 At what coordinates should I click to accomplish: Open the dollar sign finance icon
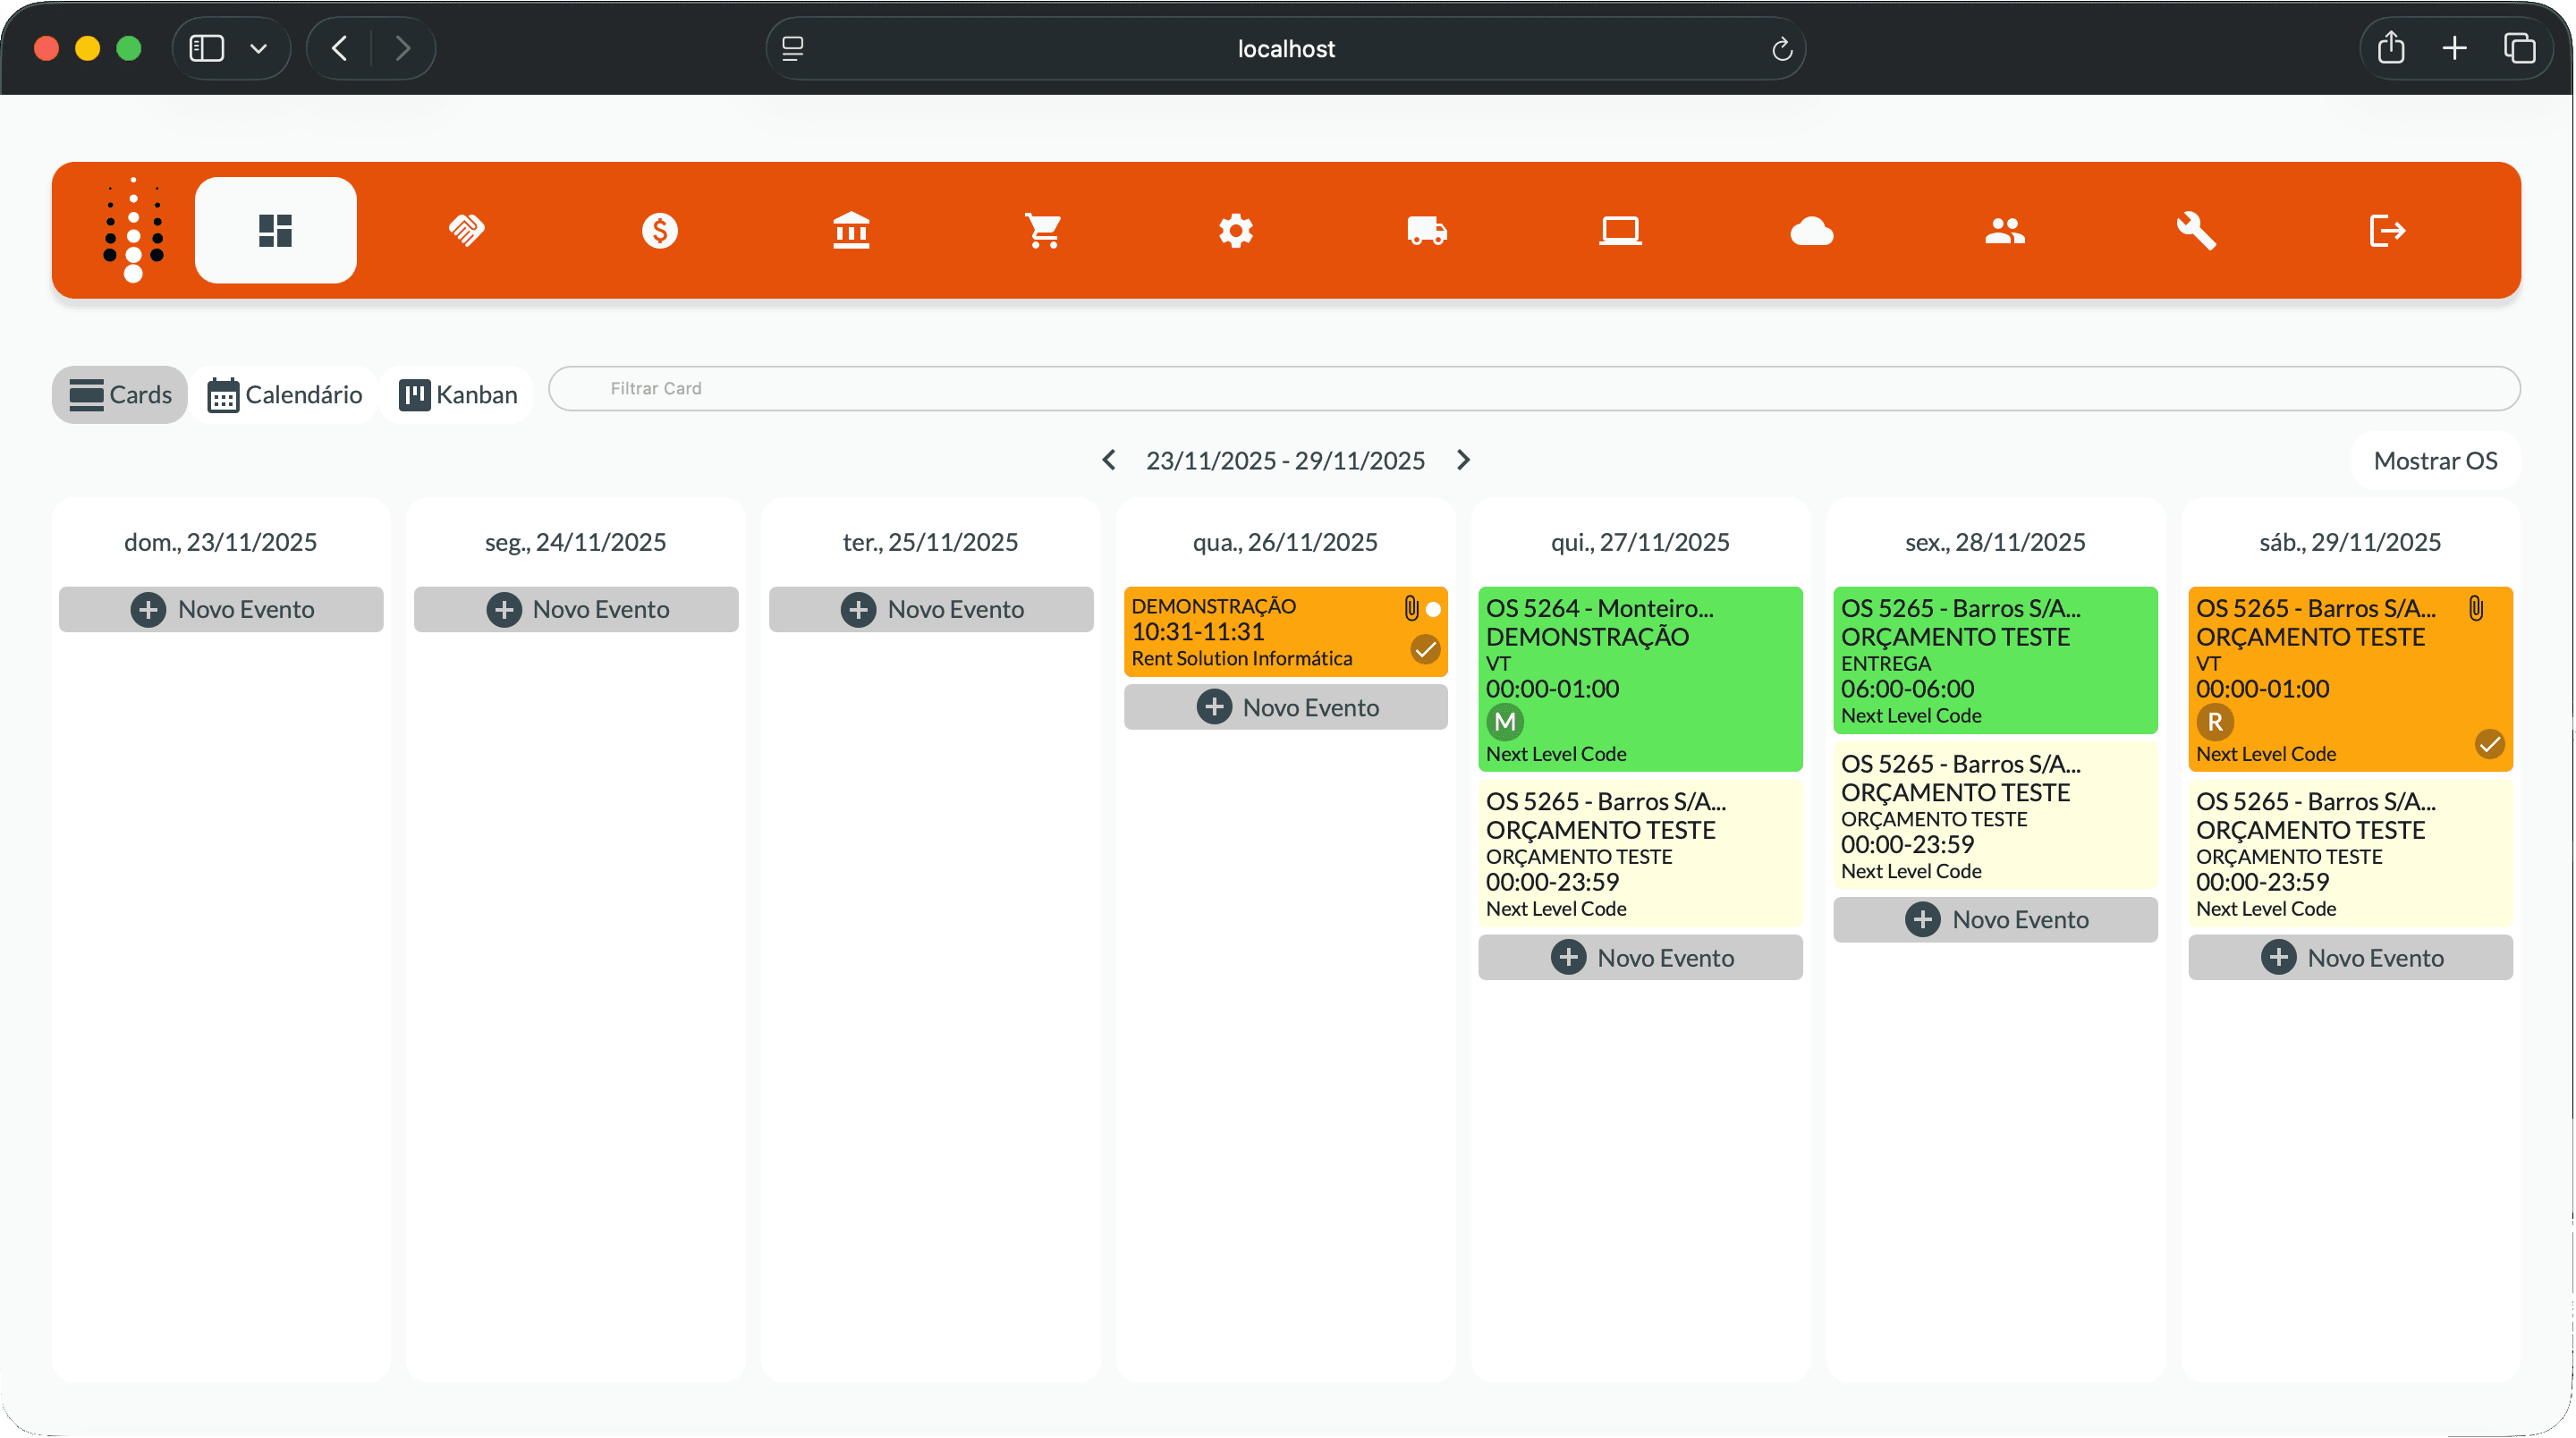(x=659, y=231)
